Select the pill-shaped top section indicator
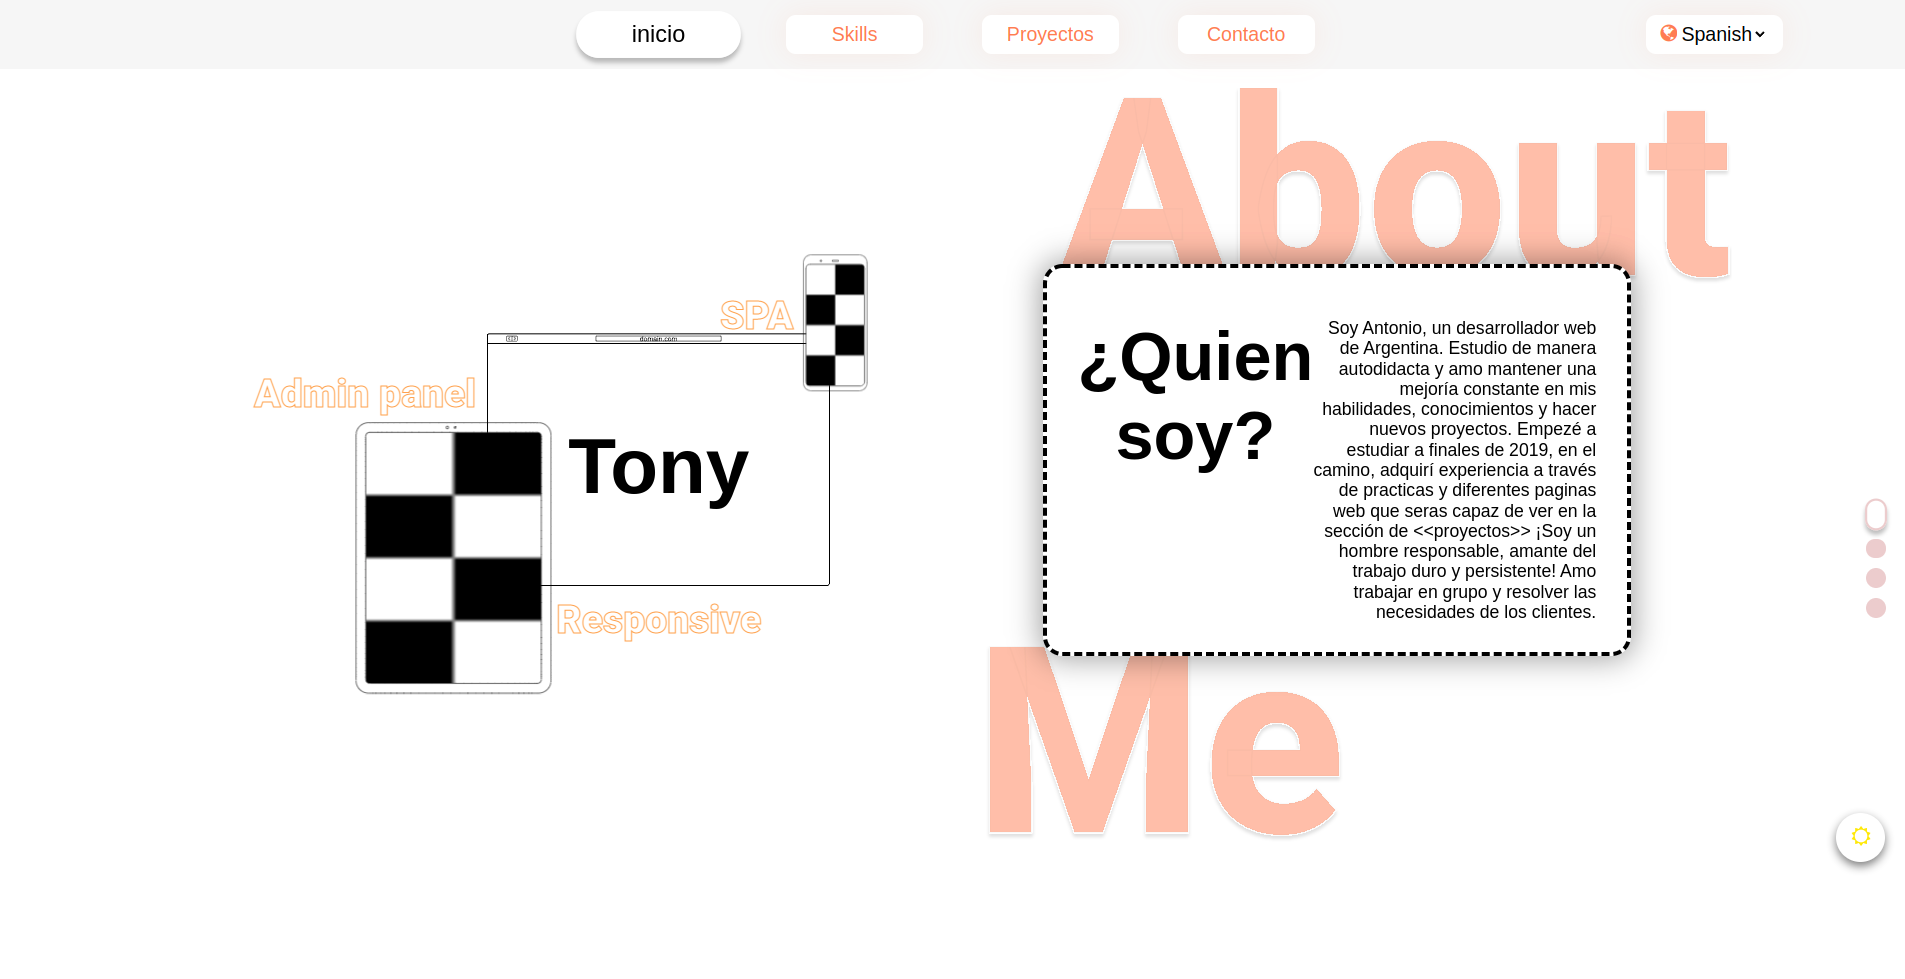Screen dimensions: 1905x979 pyautogui.click(x=1876, y=515)
